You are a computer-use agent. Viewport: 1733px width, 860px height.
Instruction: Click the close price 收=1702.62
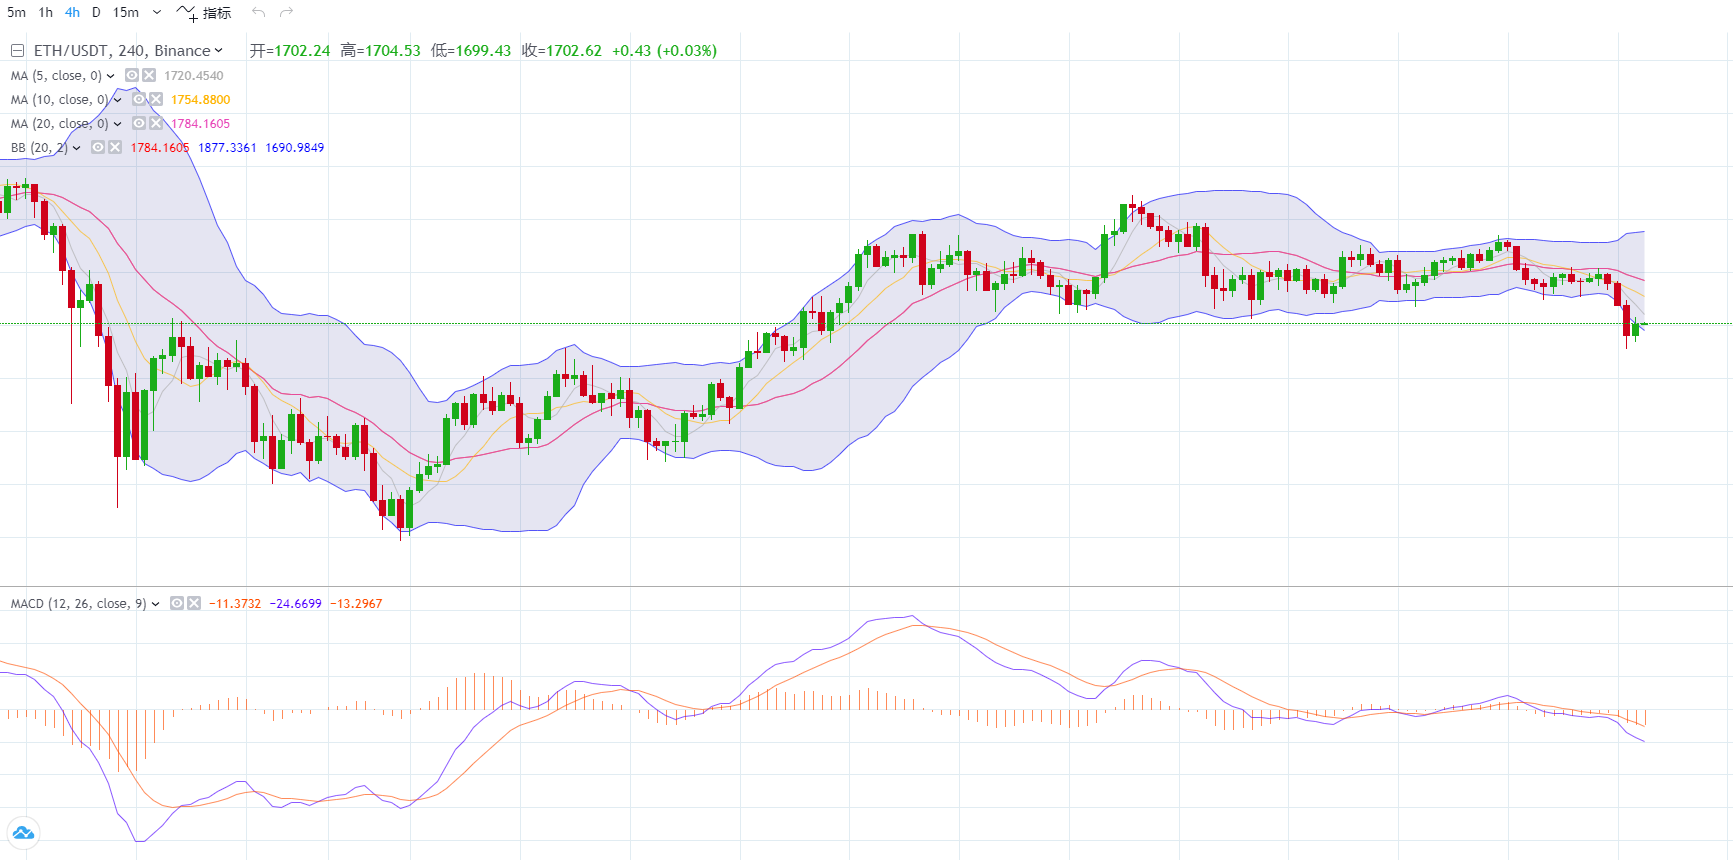tap(562, 50)
